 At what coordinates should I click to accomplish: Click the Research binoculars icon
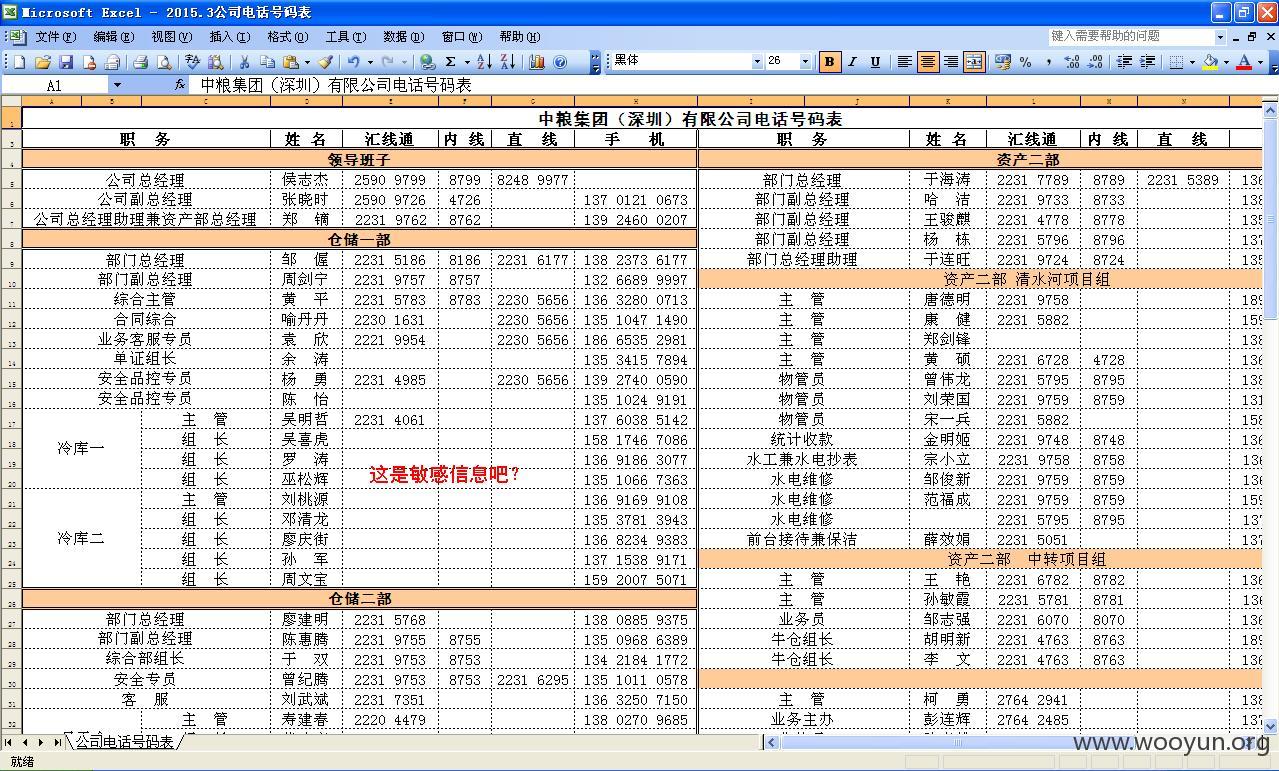point(216,62)
